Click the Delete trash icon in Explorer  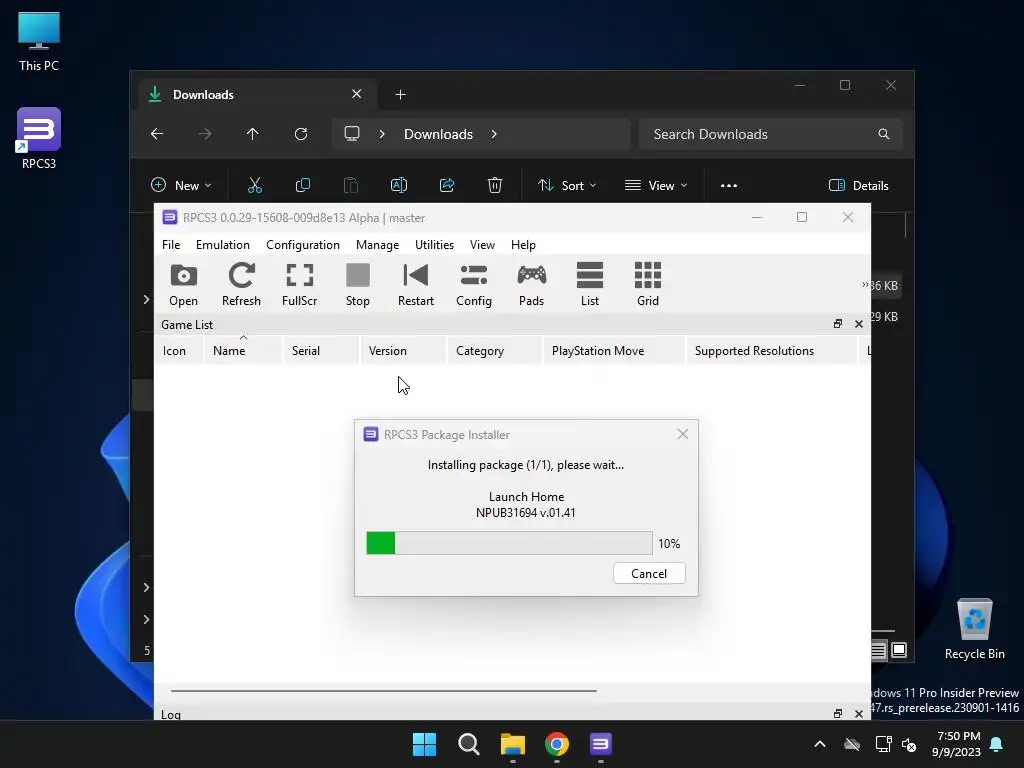click(495, 185)
